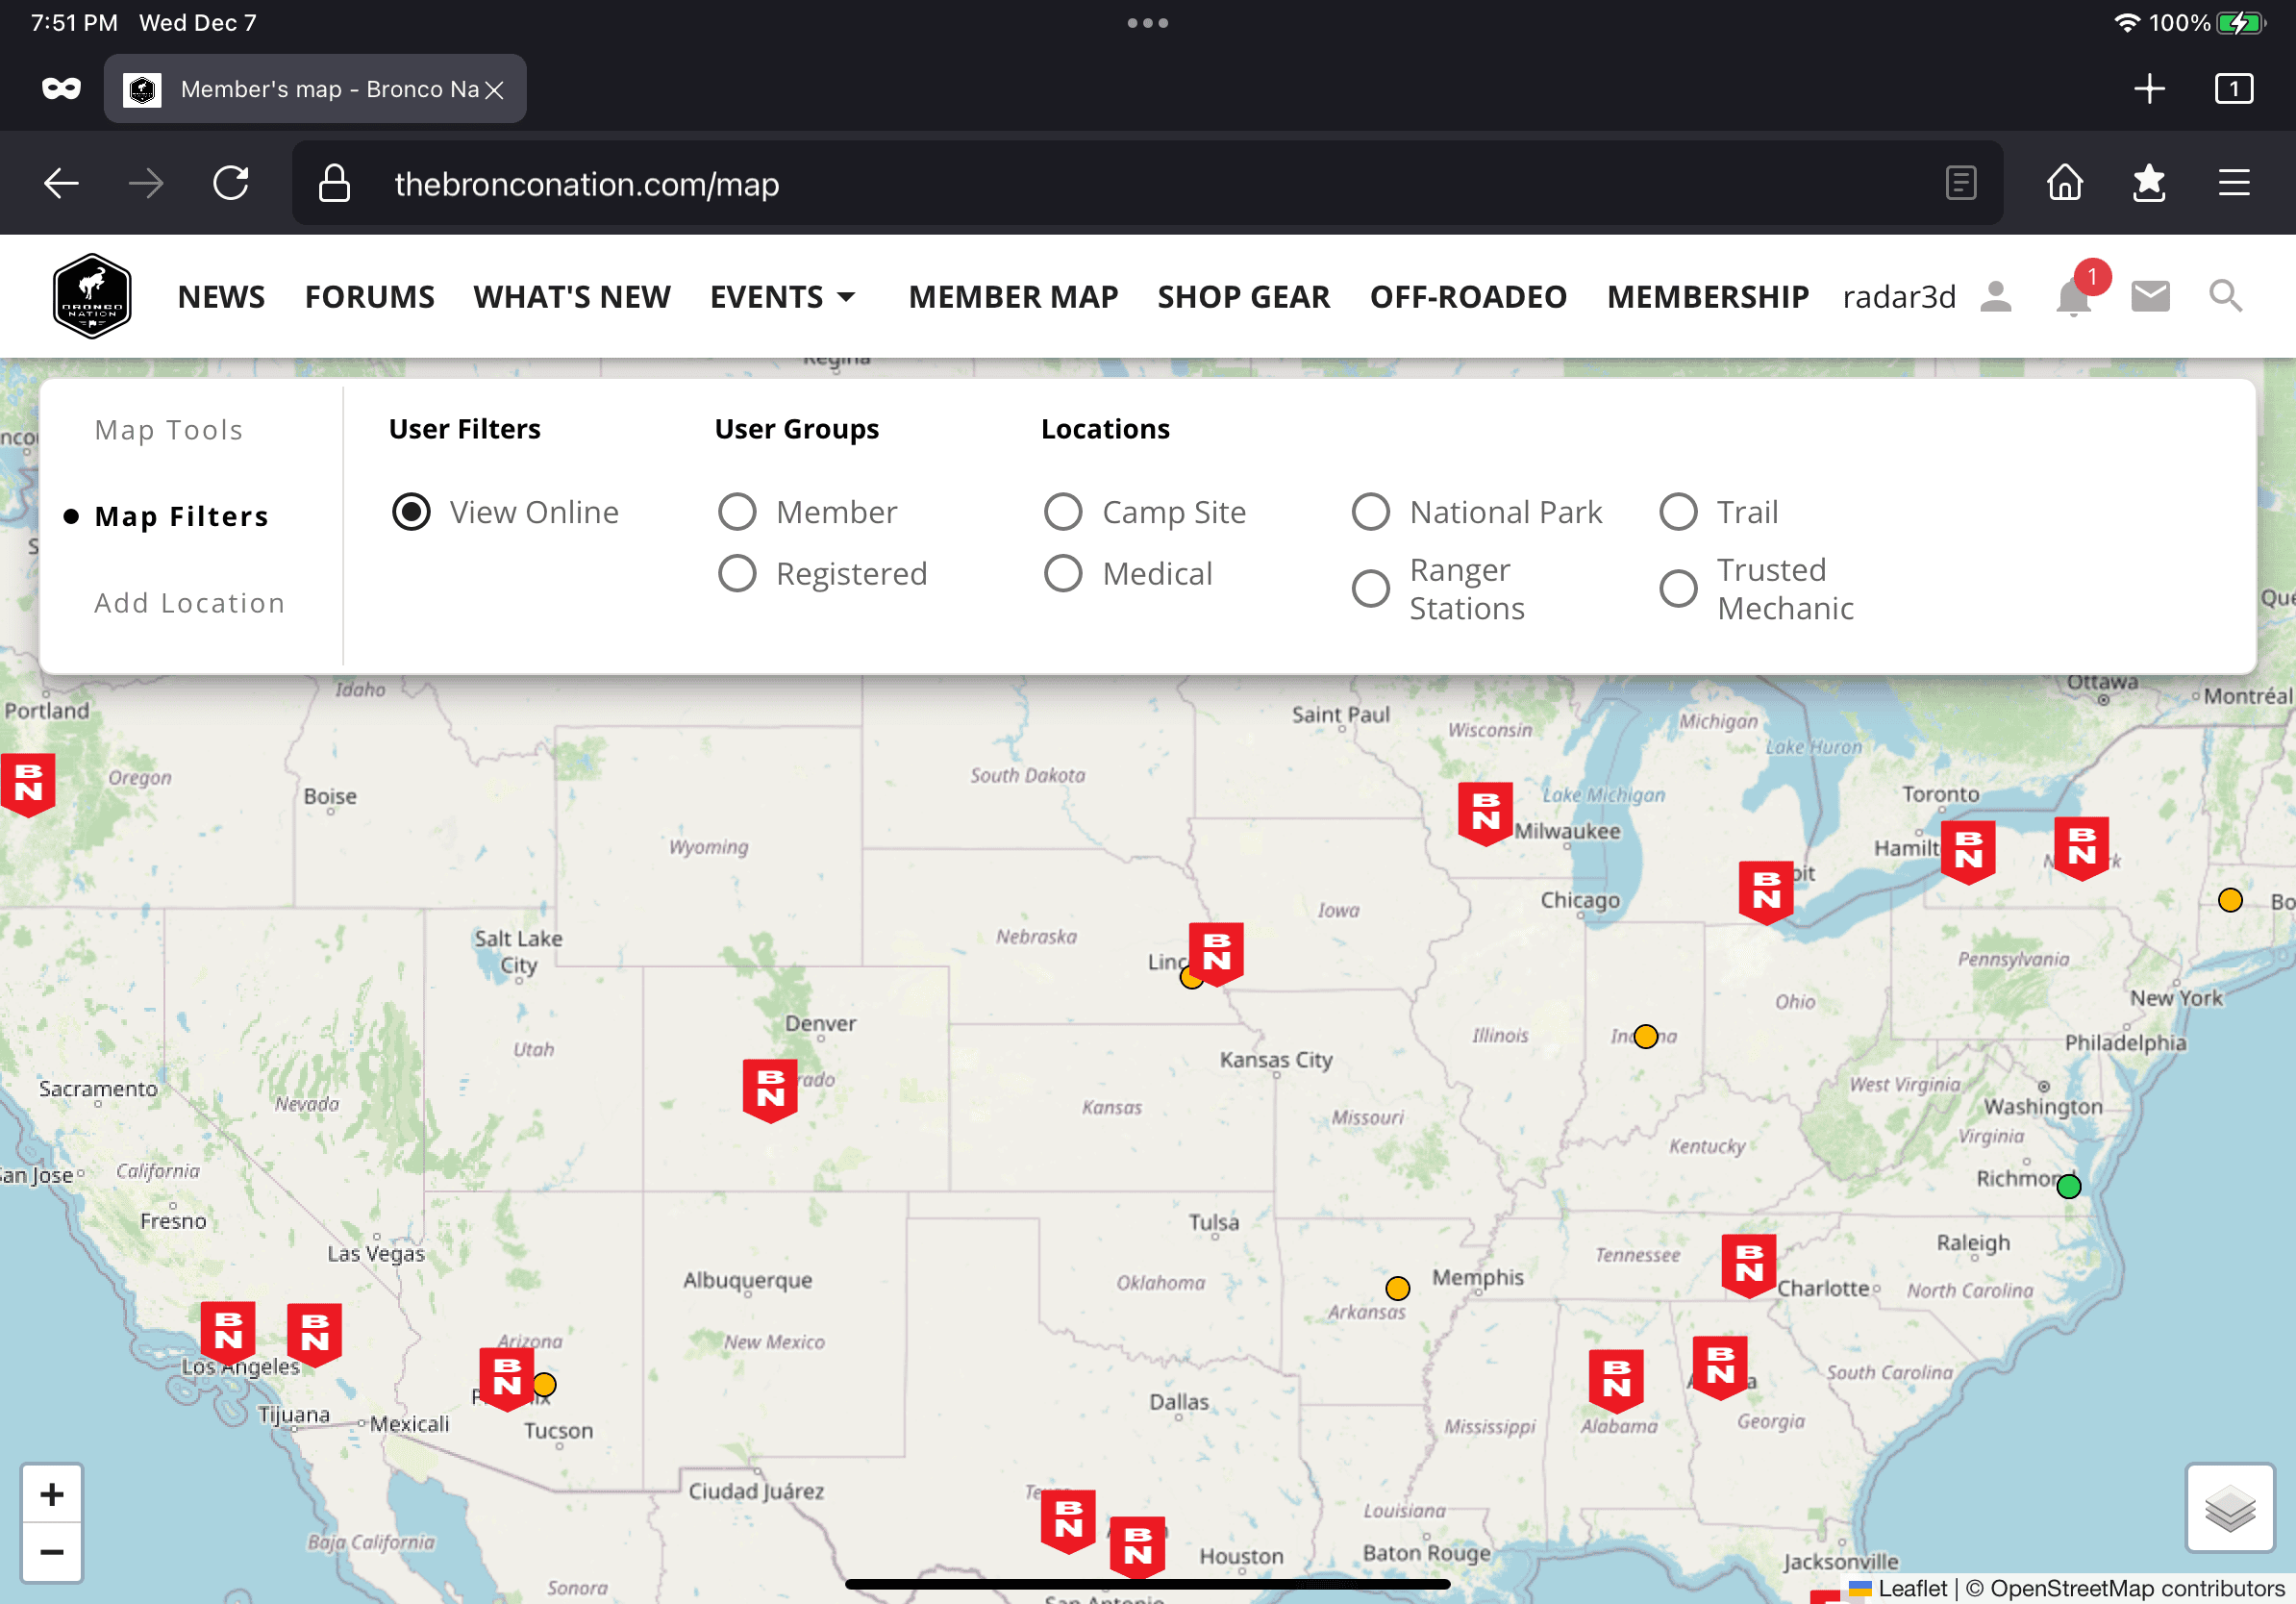Open the Leaflet attribution link
Image resolution: width=2296 pixels, height=1604 pixels.
point(1912,1588)
